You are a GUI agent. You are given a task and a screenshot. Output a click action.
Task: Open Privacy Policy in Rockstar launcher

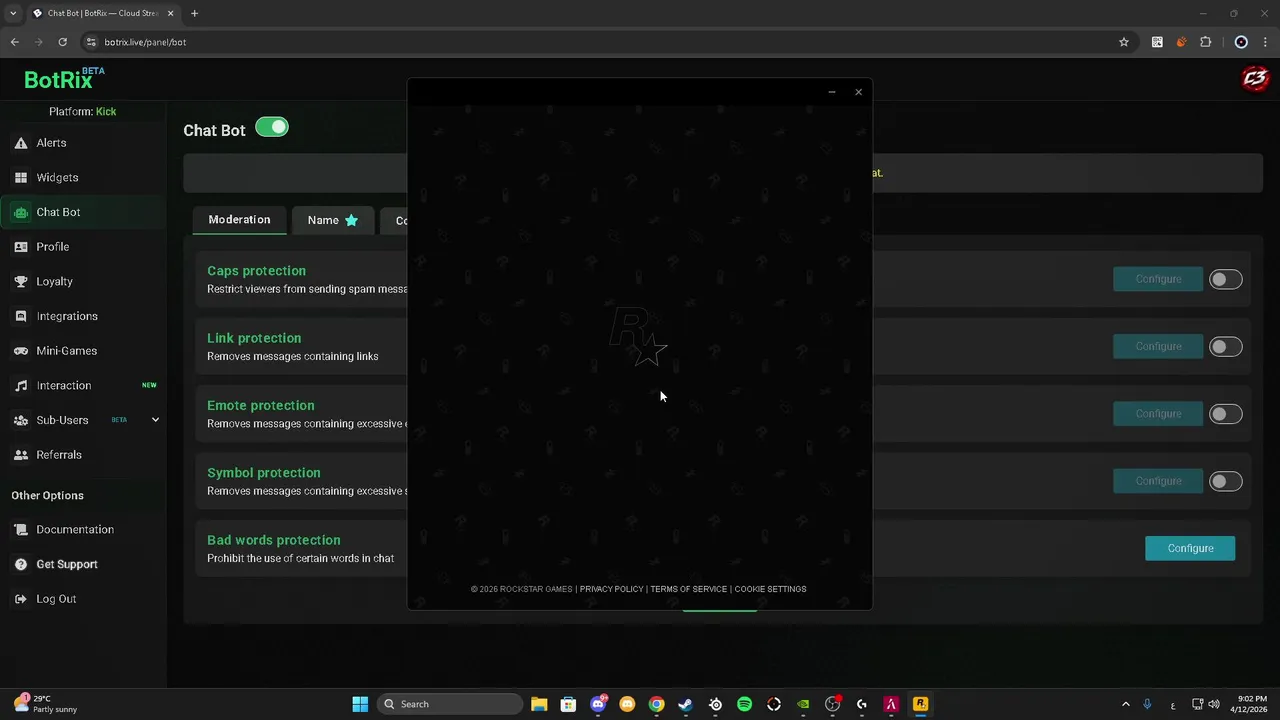(x=611, y=589)
